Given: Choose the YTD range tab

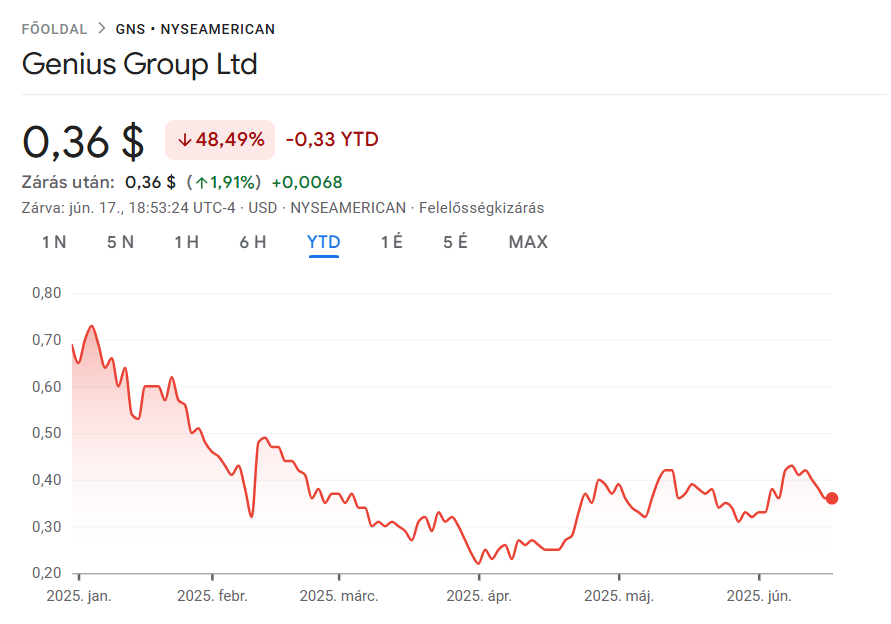Looking at the screenshot, I should point(323,242).
